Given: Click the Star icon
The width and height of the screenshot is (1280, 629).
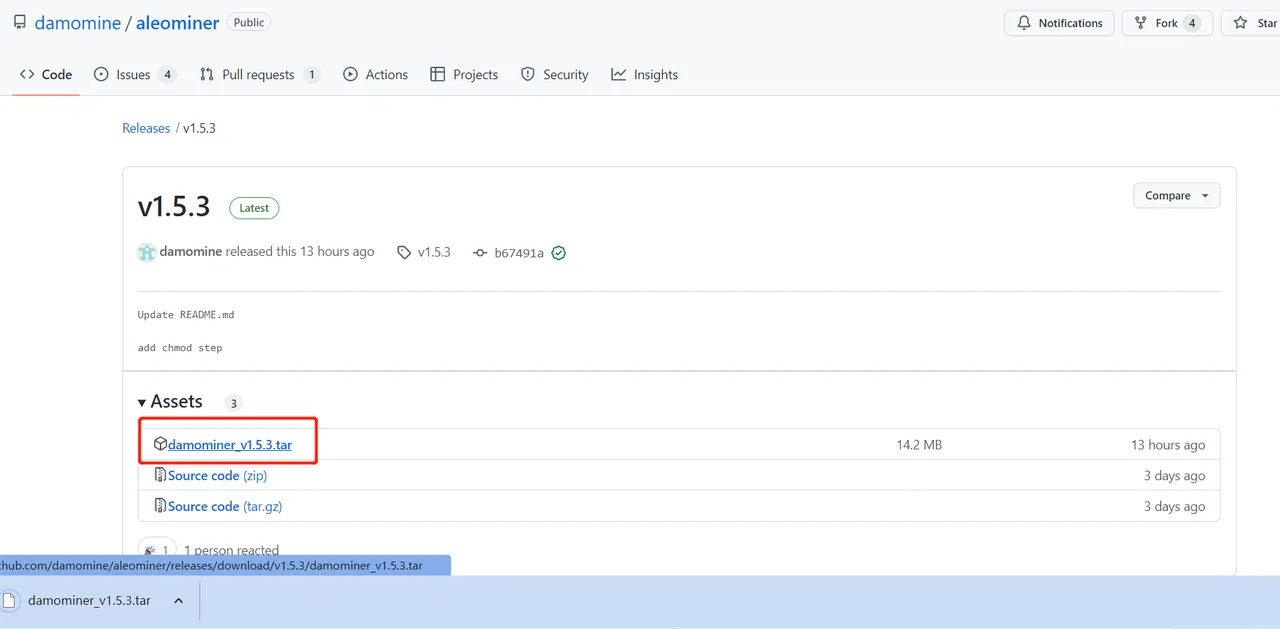Looking at the screenshot, I should tap(1240, 23).
